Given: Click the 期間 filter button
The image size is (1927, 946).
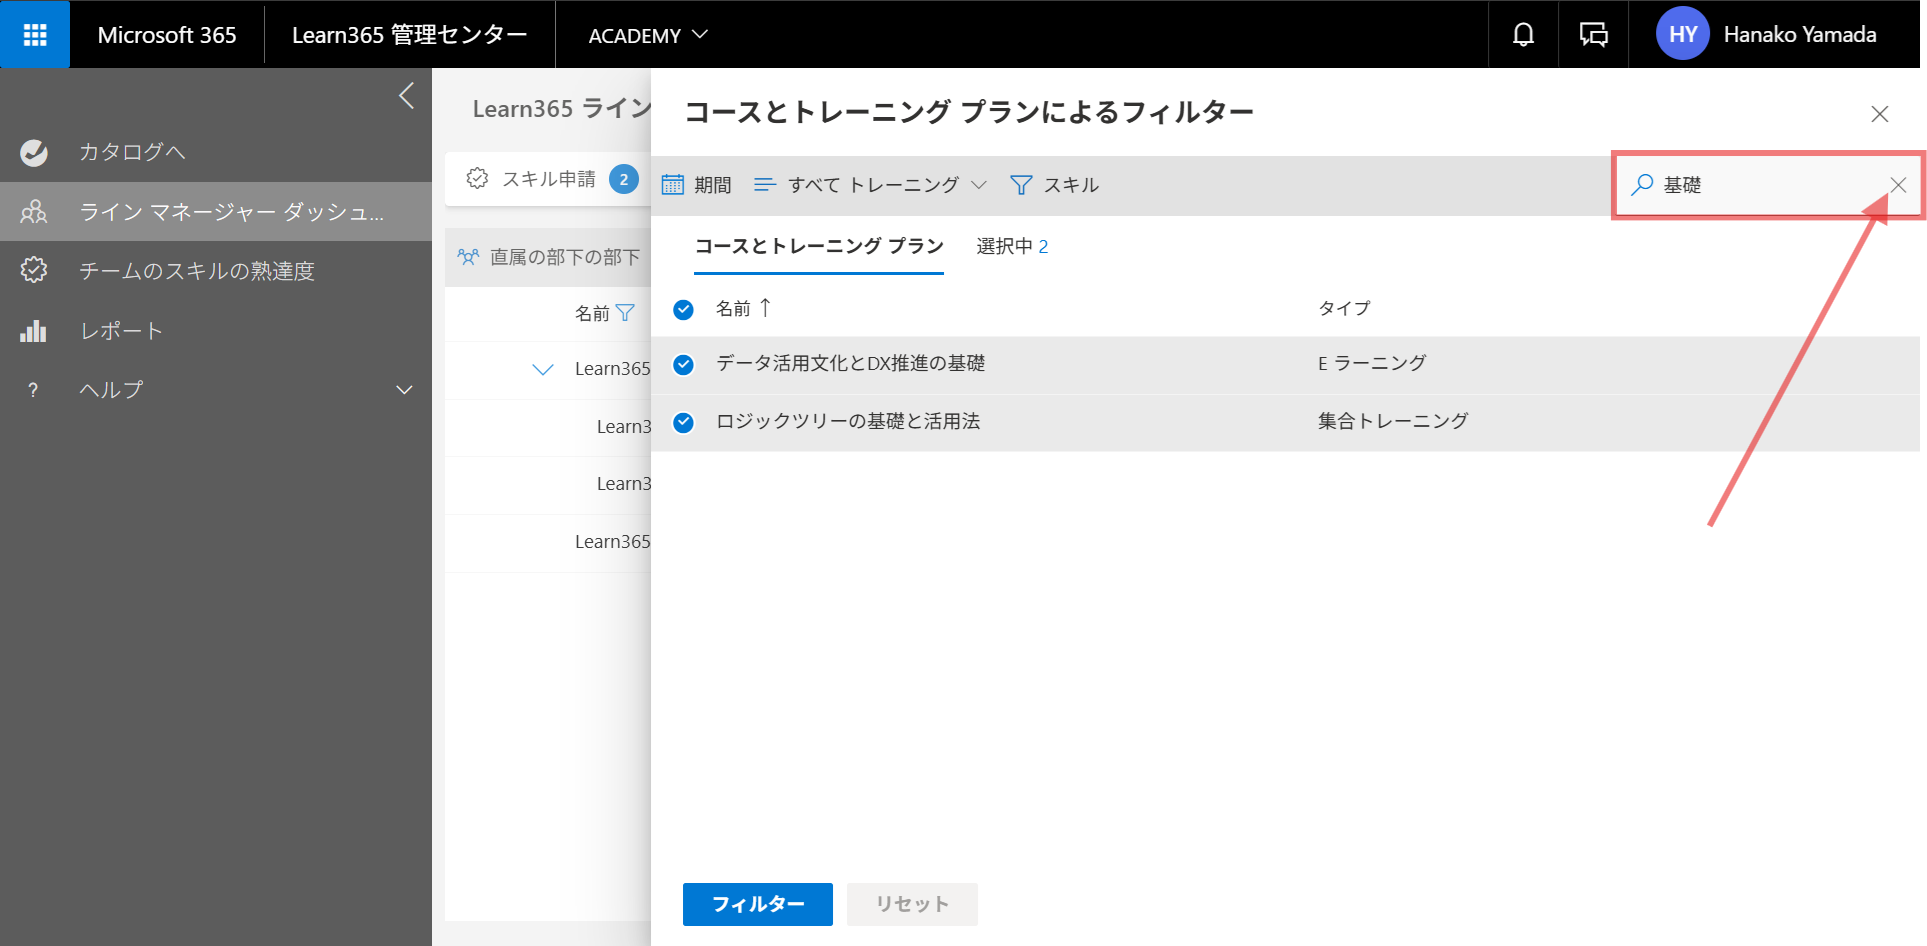Looking at the screenshot, I should [x=697, y=185].
